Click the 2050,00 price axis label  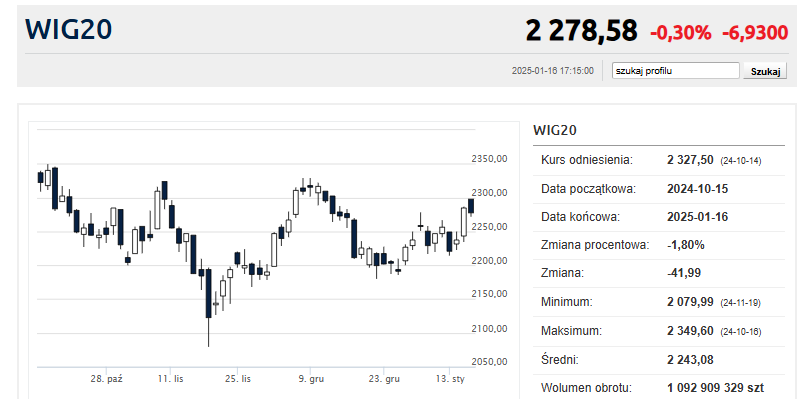pyautogui.click(x=489, y=362)
